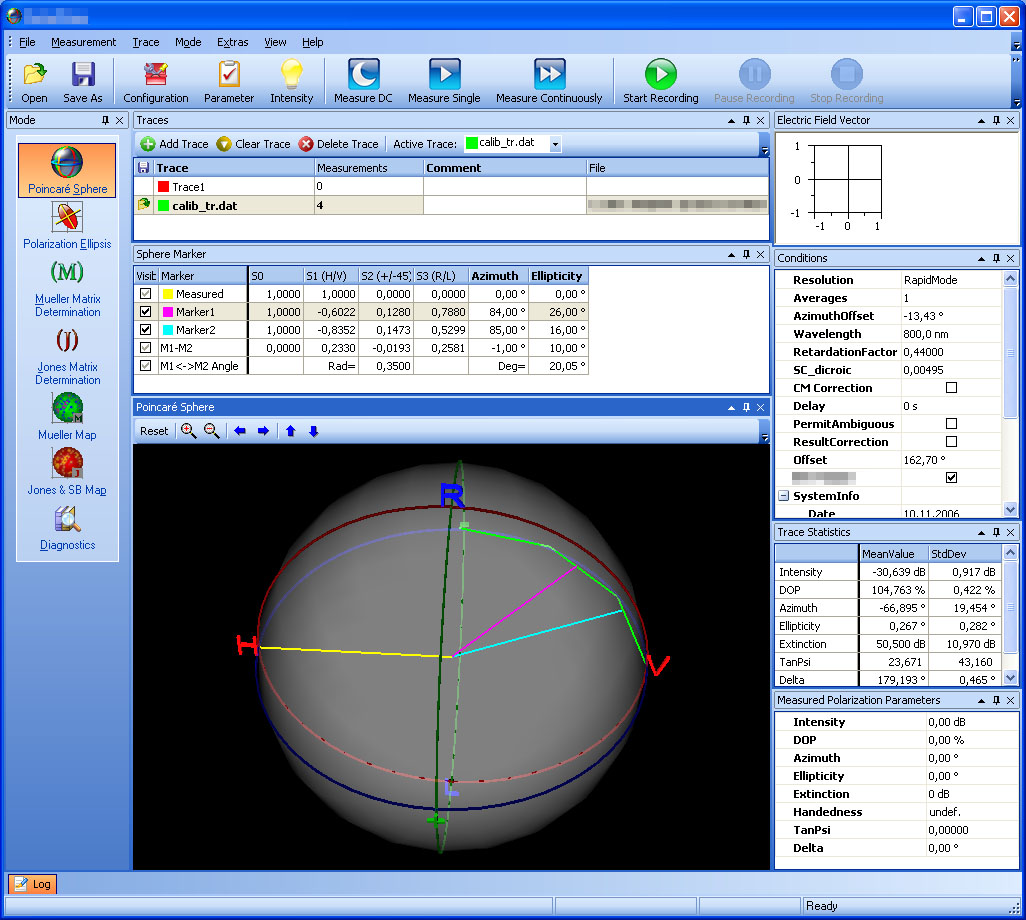1026x920 pixels.
Task: Open the Active Trace dropdown
Action: point(556,144)
